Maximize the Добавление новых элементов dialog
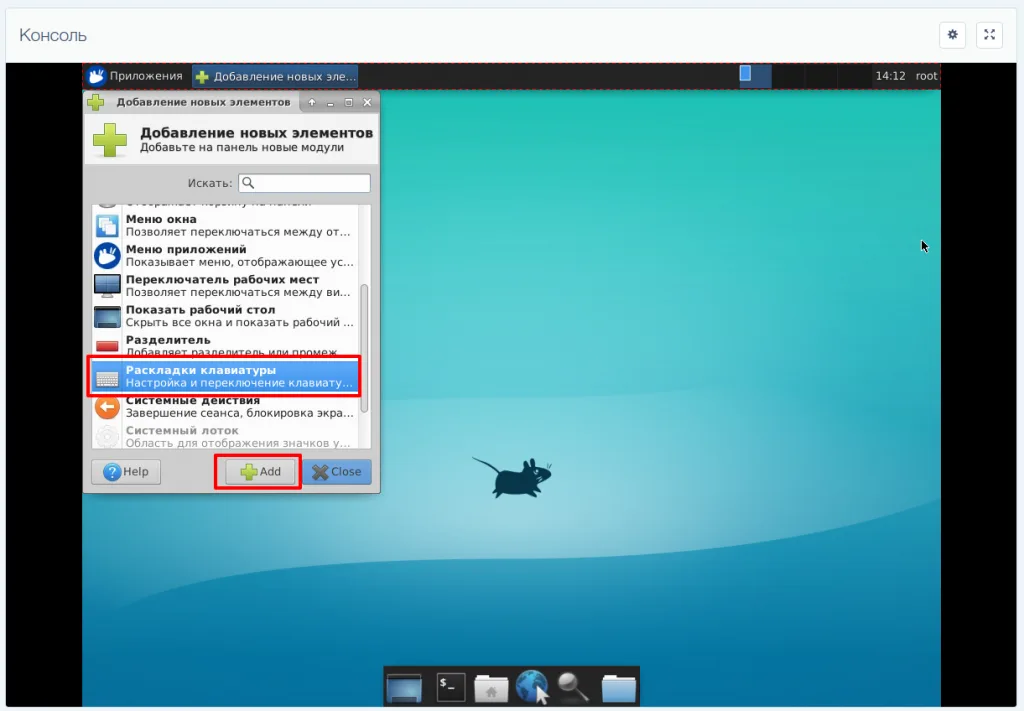This screenshot has width=1024, height=711. (349, 103)
